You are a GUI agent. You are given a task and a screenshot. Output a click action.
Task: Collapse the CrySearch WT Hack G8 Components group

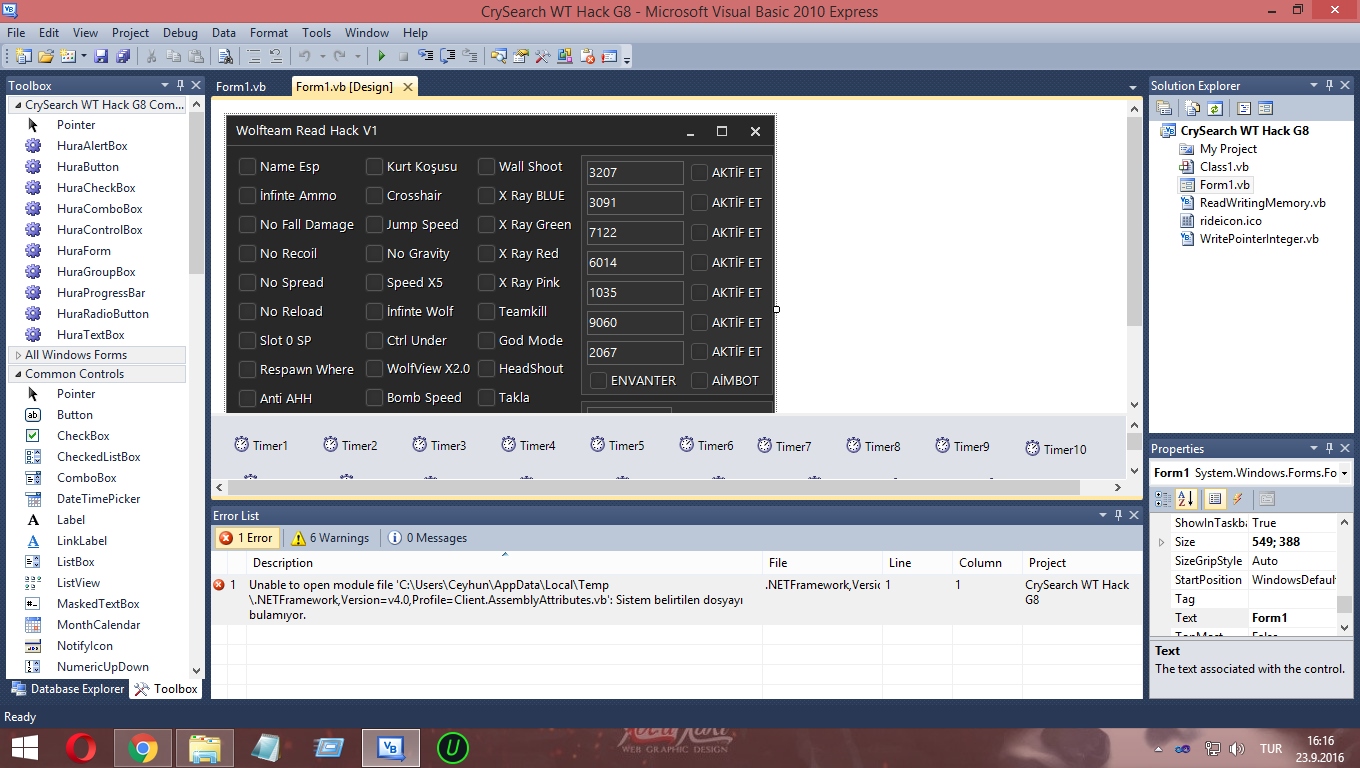(18, 105)
